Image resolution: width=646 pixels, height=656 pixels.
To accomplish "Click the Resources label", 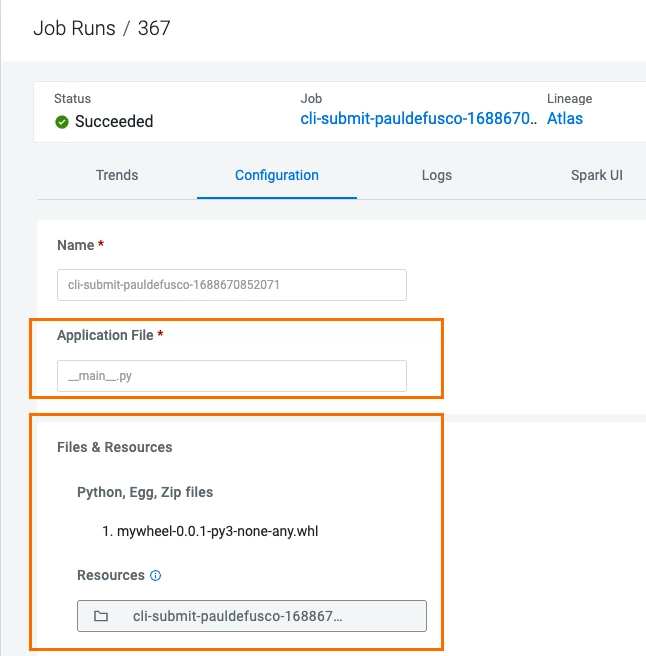I will [111, 575].
